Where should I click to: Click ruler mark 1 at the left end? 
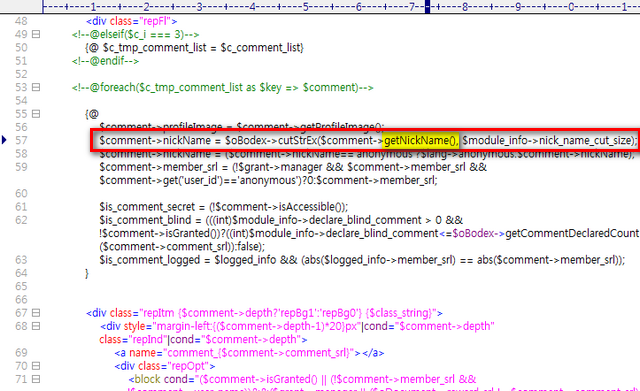(x=93, y=7)
